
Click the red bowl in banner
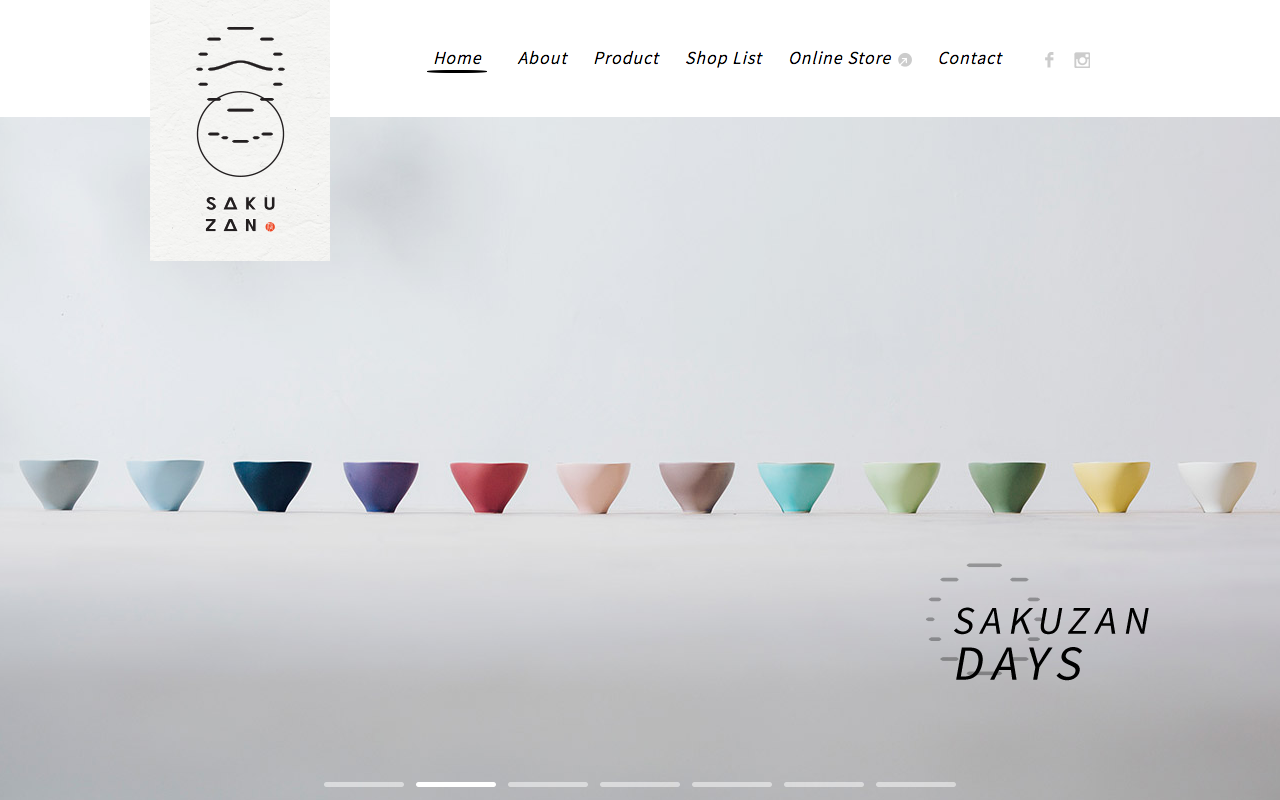tap(489, 487)
